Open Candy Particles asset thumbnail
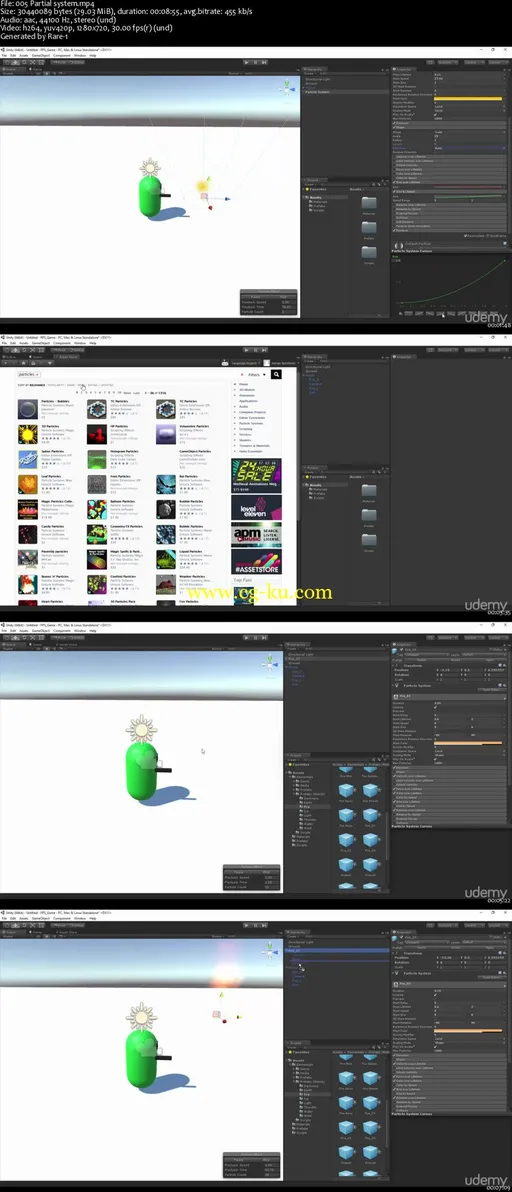Screen dimensions: 512x1192 coord(28,534)
